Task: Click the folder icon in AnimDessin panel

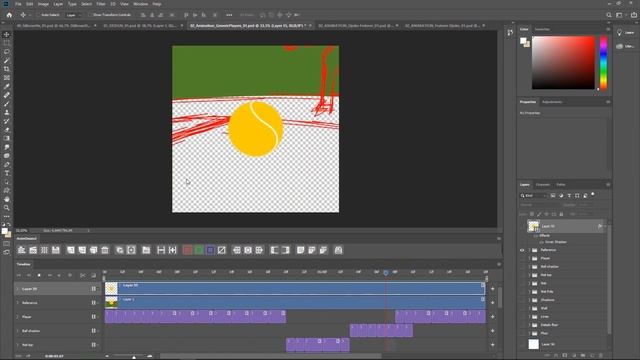Action: [146, 250]
